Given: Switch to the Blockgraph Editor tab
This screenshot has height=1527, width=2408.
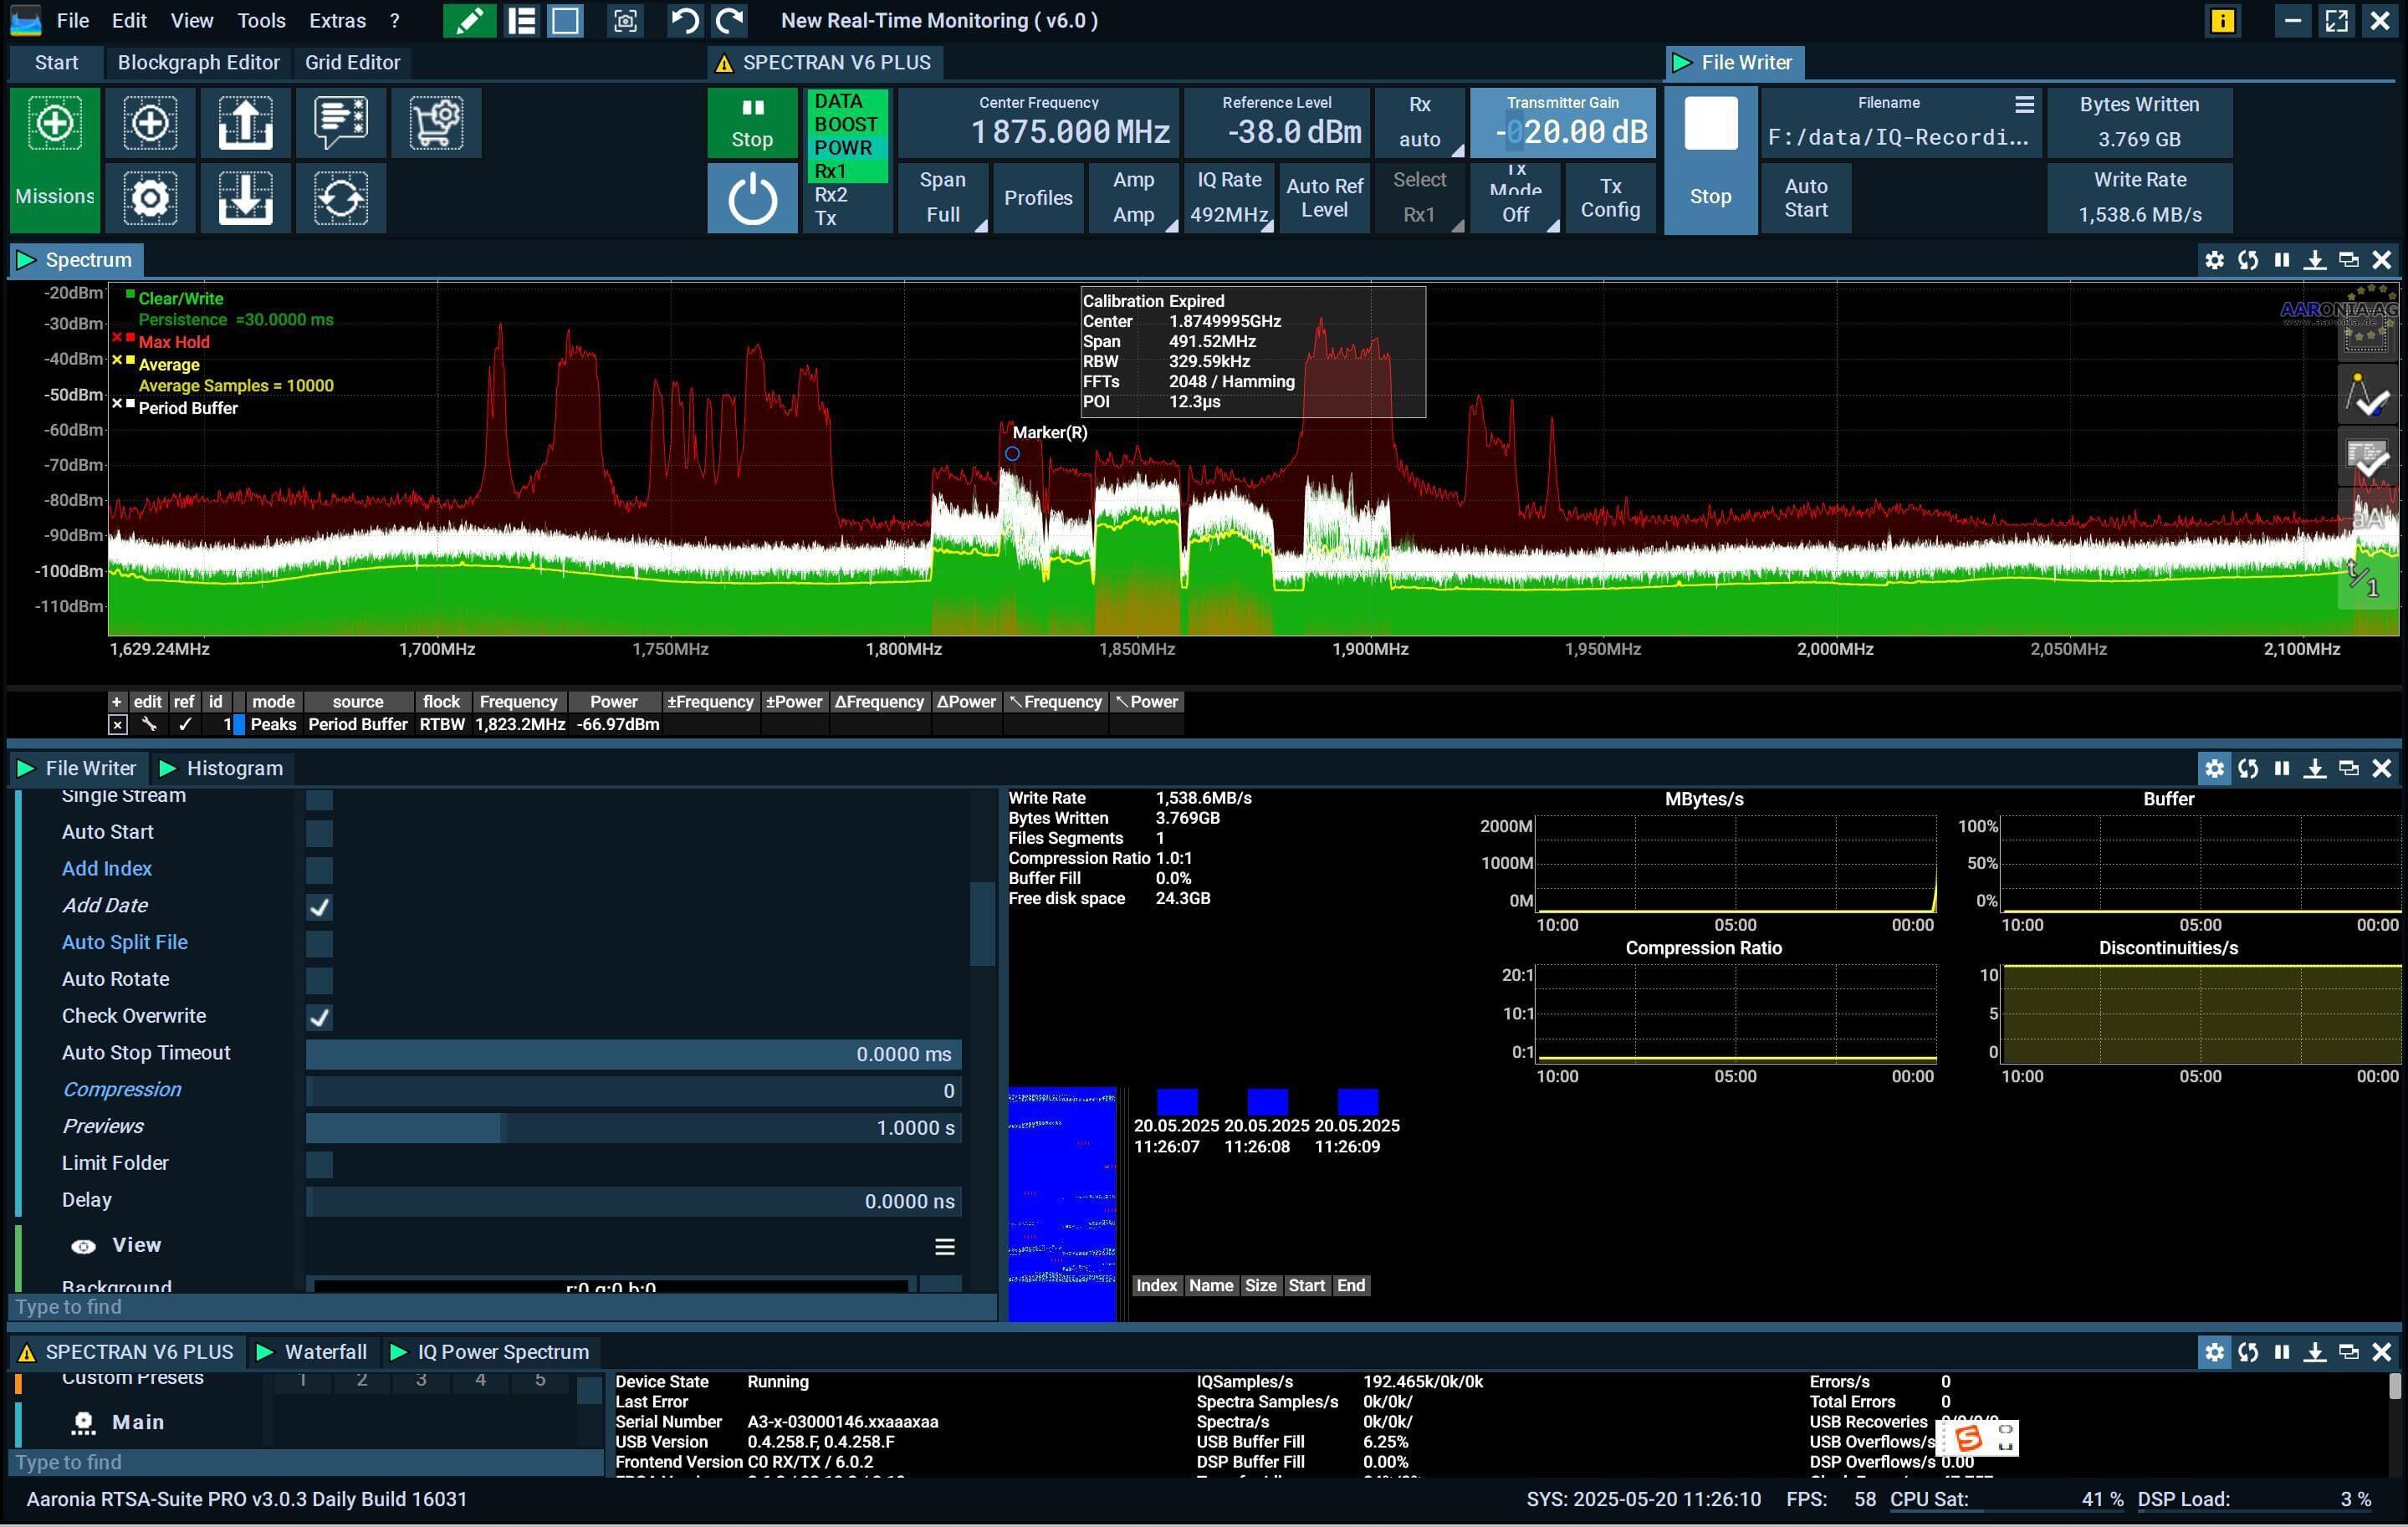Looking at the screenshot, I should 198,62.
